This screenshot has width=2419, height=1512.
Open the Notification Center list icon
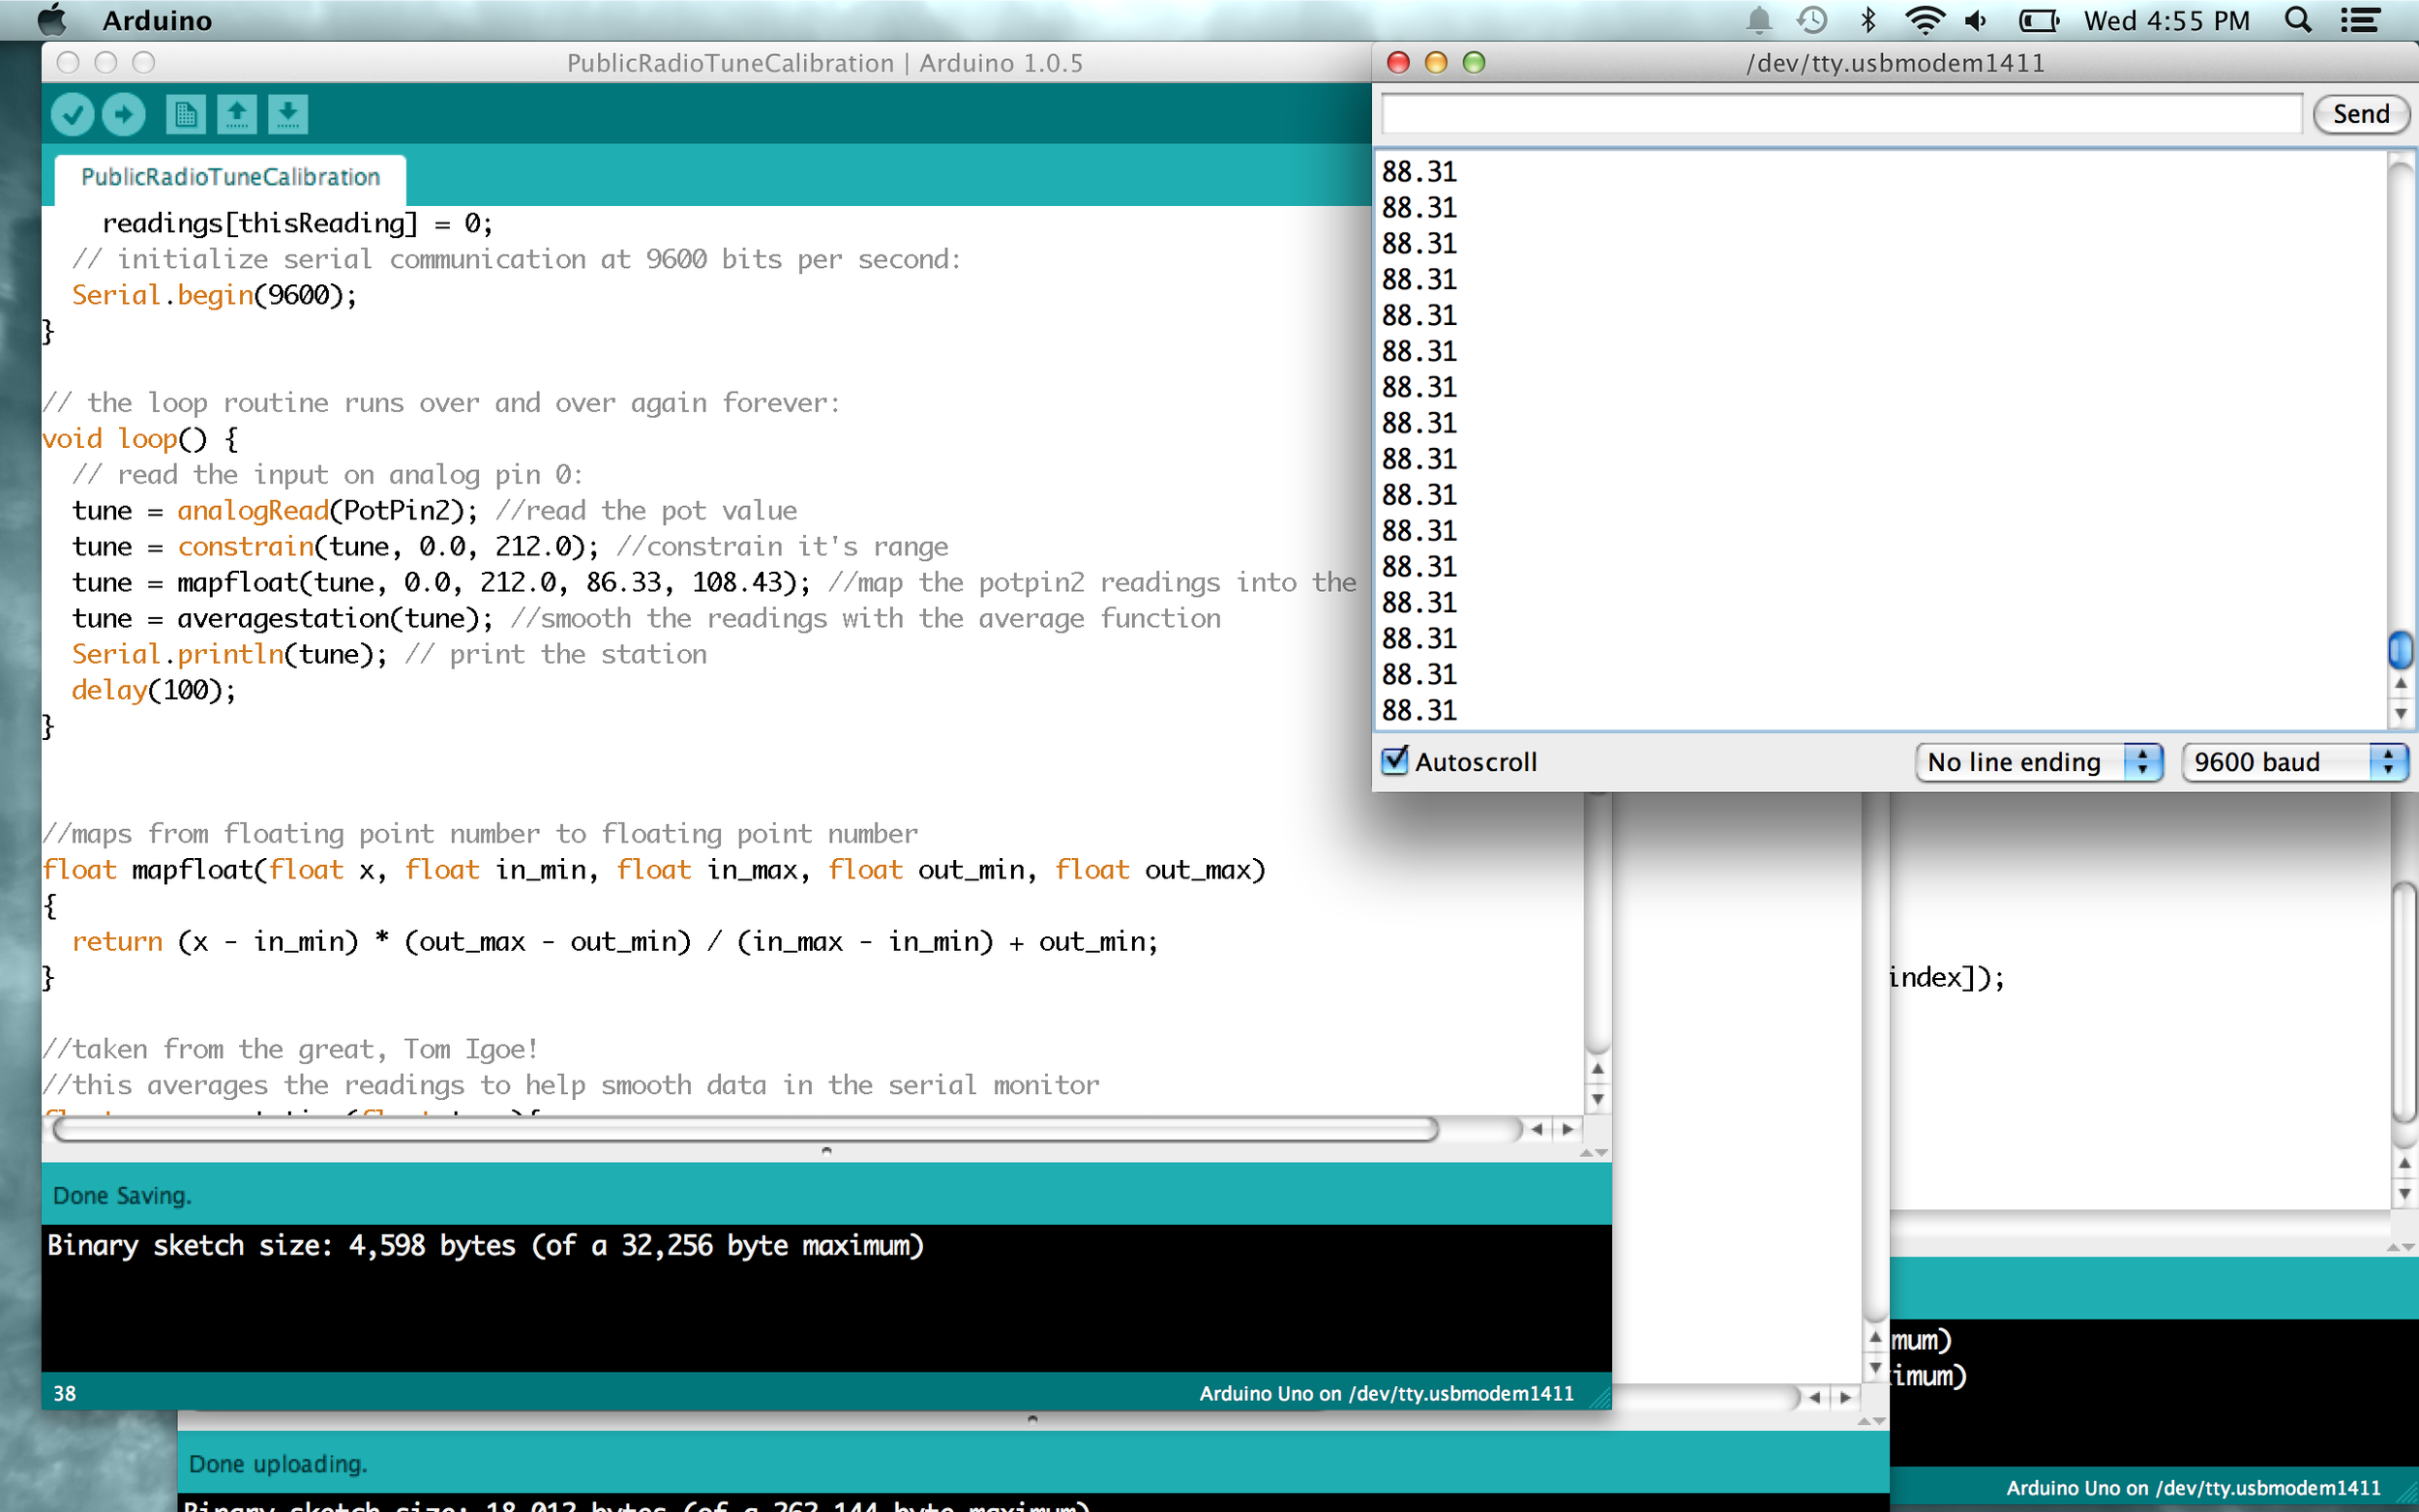coord(2361,20)
